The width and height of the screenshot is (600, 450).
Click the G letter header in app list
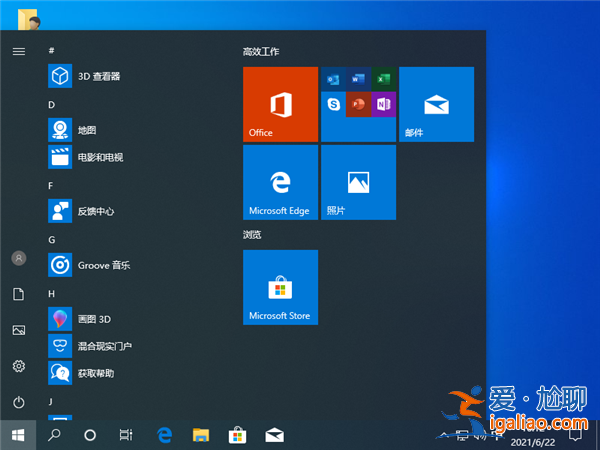pos(52,240)
